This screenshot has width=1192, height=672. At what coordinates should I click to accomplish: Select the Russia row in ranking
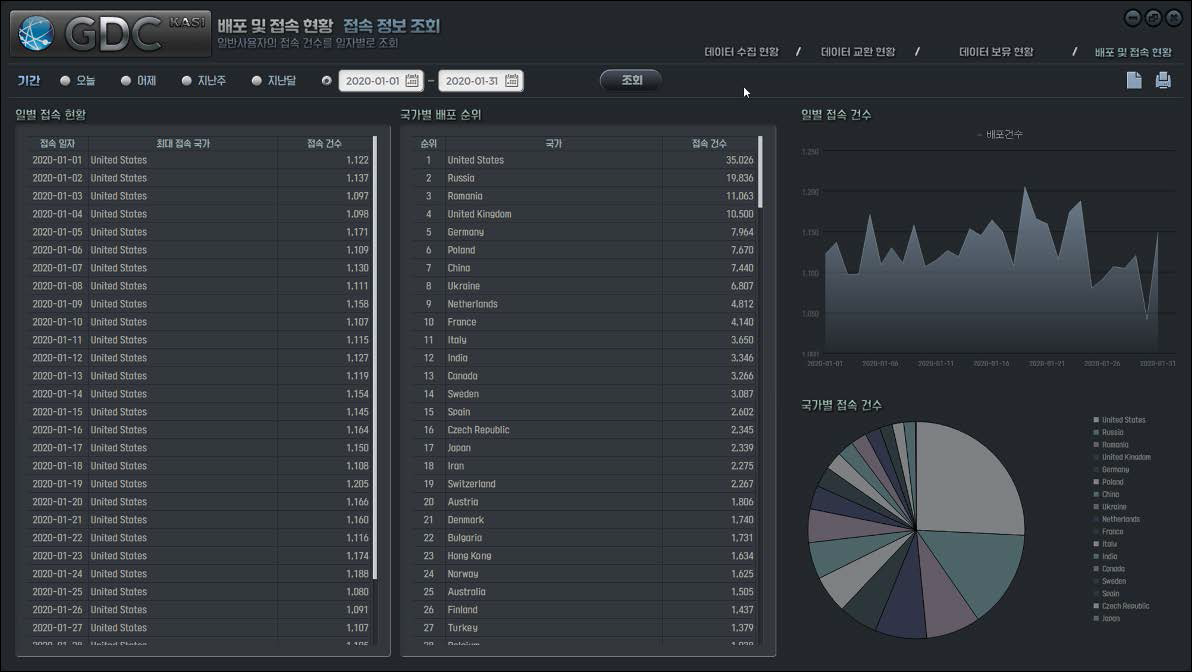coord(585,178)
